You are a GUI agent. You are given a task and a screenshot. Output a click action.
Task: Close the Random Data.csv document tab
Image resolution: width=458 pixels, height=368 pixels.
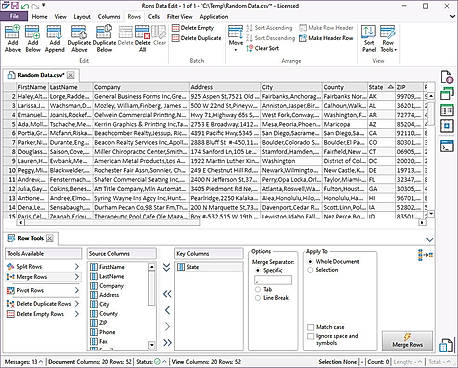pyautogui.click(x=71, y=75)
